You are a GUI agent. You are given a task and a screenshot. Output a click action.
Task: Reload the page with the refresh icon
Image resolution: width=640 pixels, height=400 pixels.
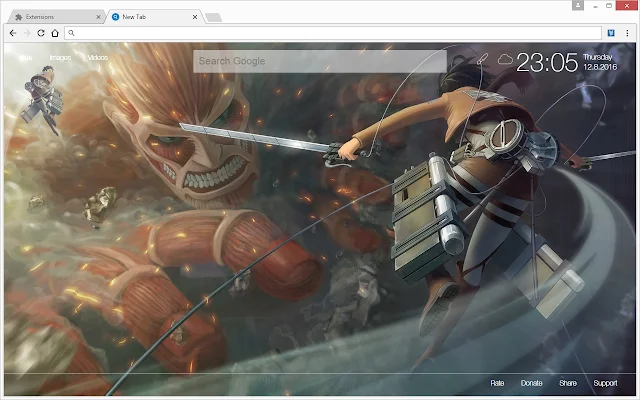point(41,33)
